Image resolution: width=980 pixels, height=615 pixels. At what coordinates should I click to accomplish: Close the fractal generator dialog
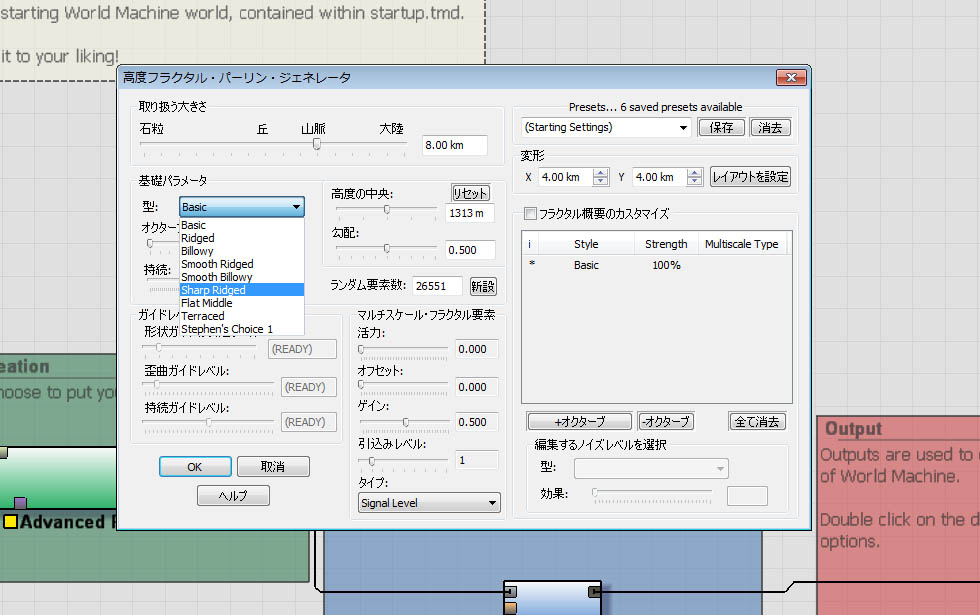[x=791, y=78]
